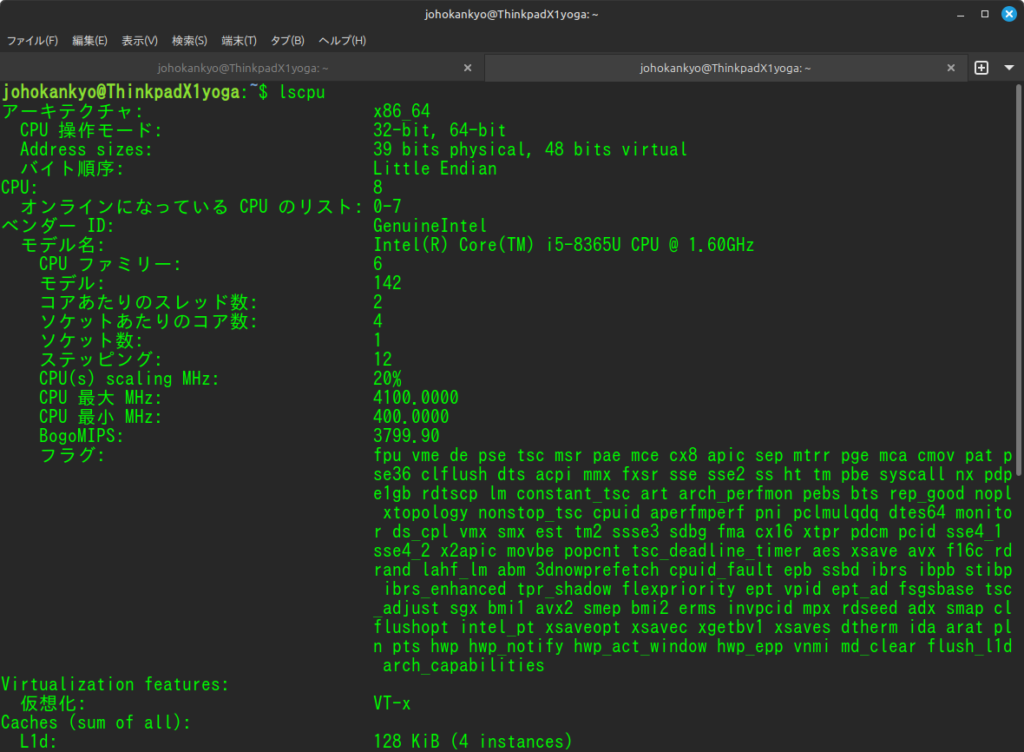1024x752 pixels.
Task: Open a new terminal tab with plus icon
Action: pos(981,68)
